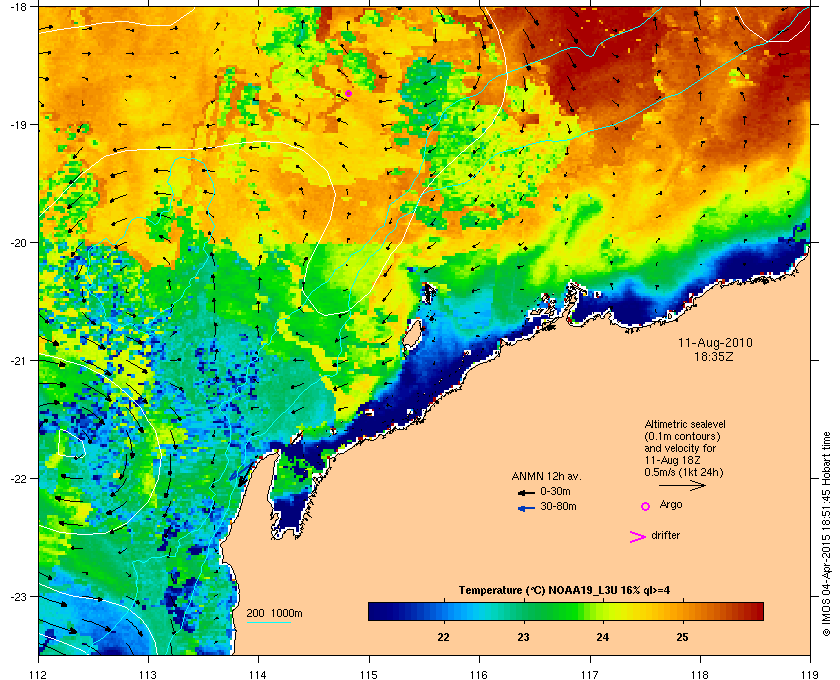
Task: Click the vertical IMOS copyright timestamp text
Action: pos(826,534)
